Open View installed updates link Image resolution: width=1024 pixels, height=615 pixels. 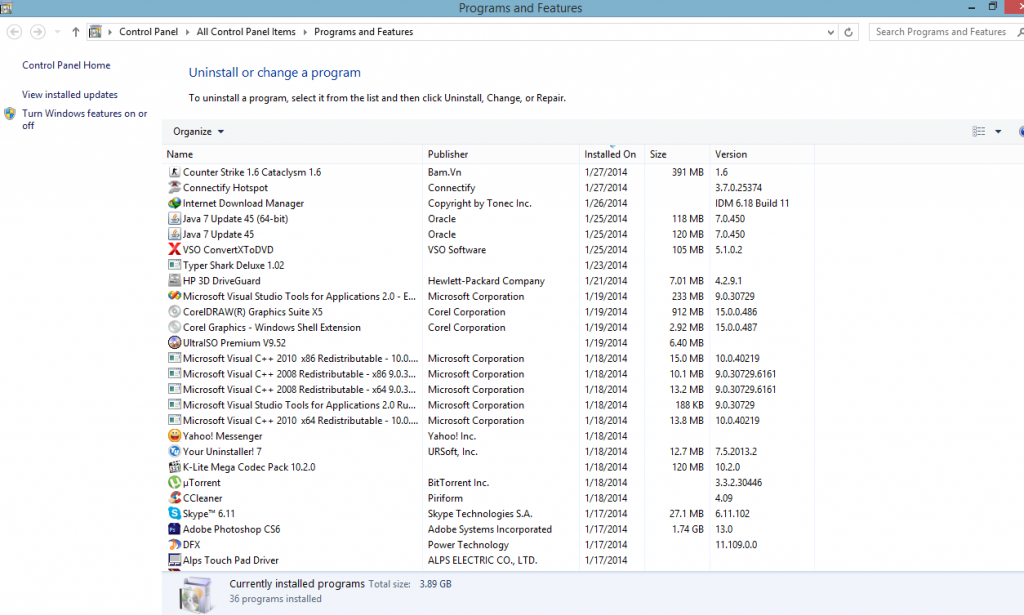click(70, 95)
